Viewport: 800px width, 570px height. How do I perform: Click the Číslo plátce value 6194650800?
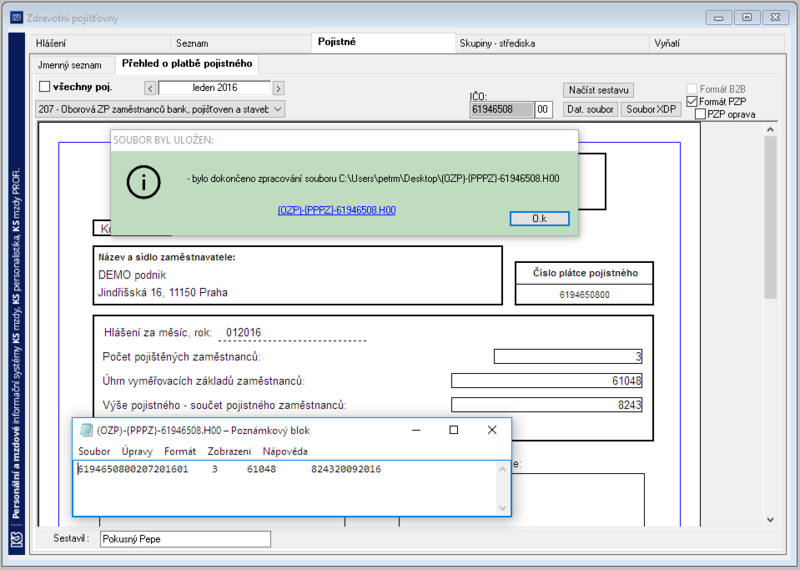584,294
